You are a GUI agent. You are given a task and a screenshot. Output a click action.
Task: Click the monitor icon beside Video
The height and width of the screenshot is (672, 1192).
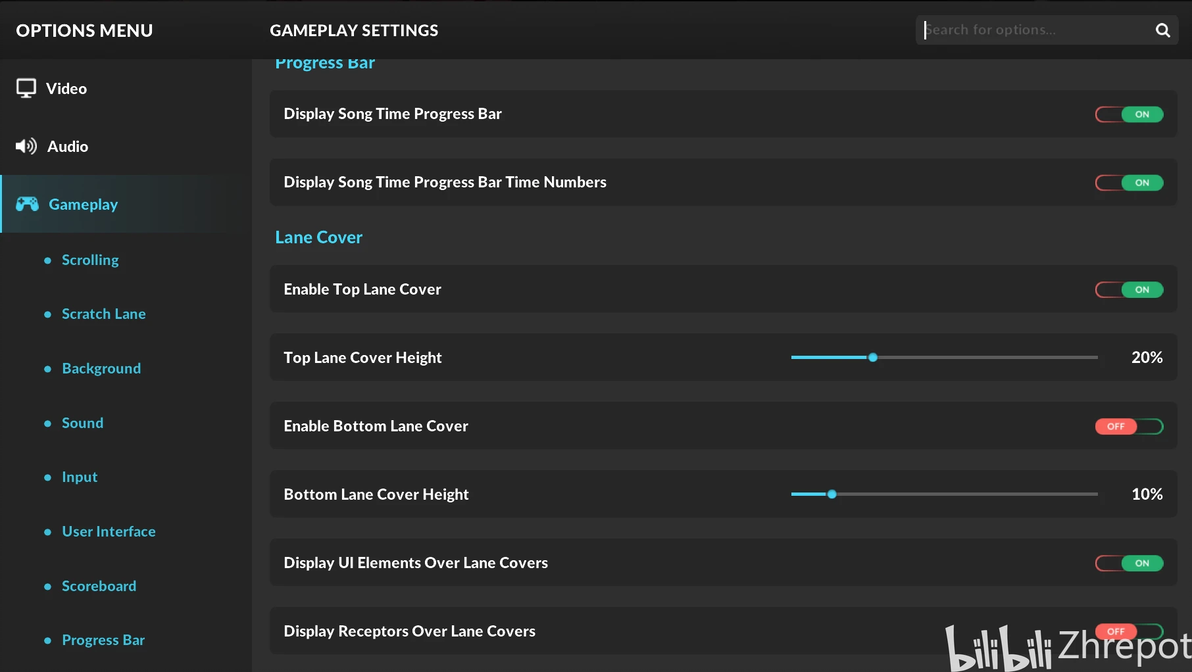26,88
